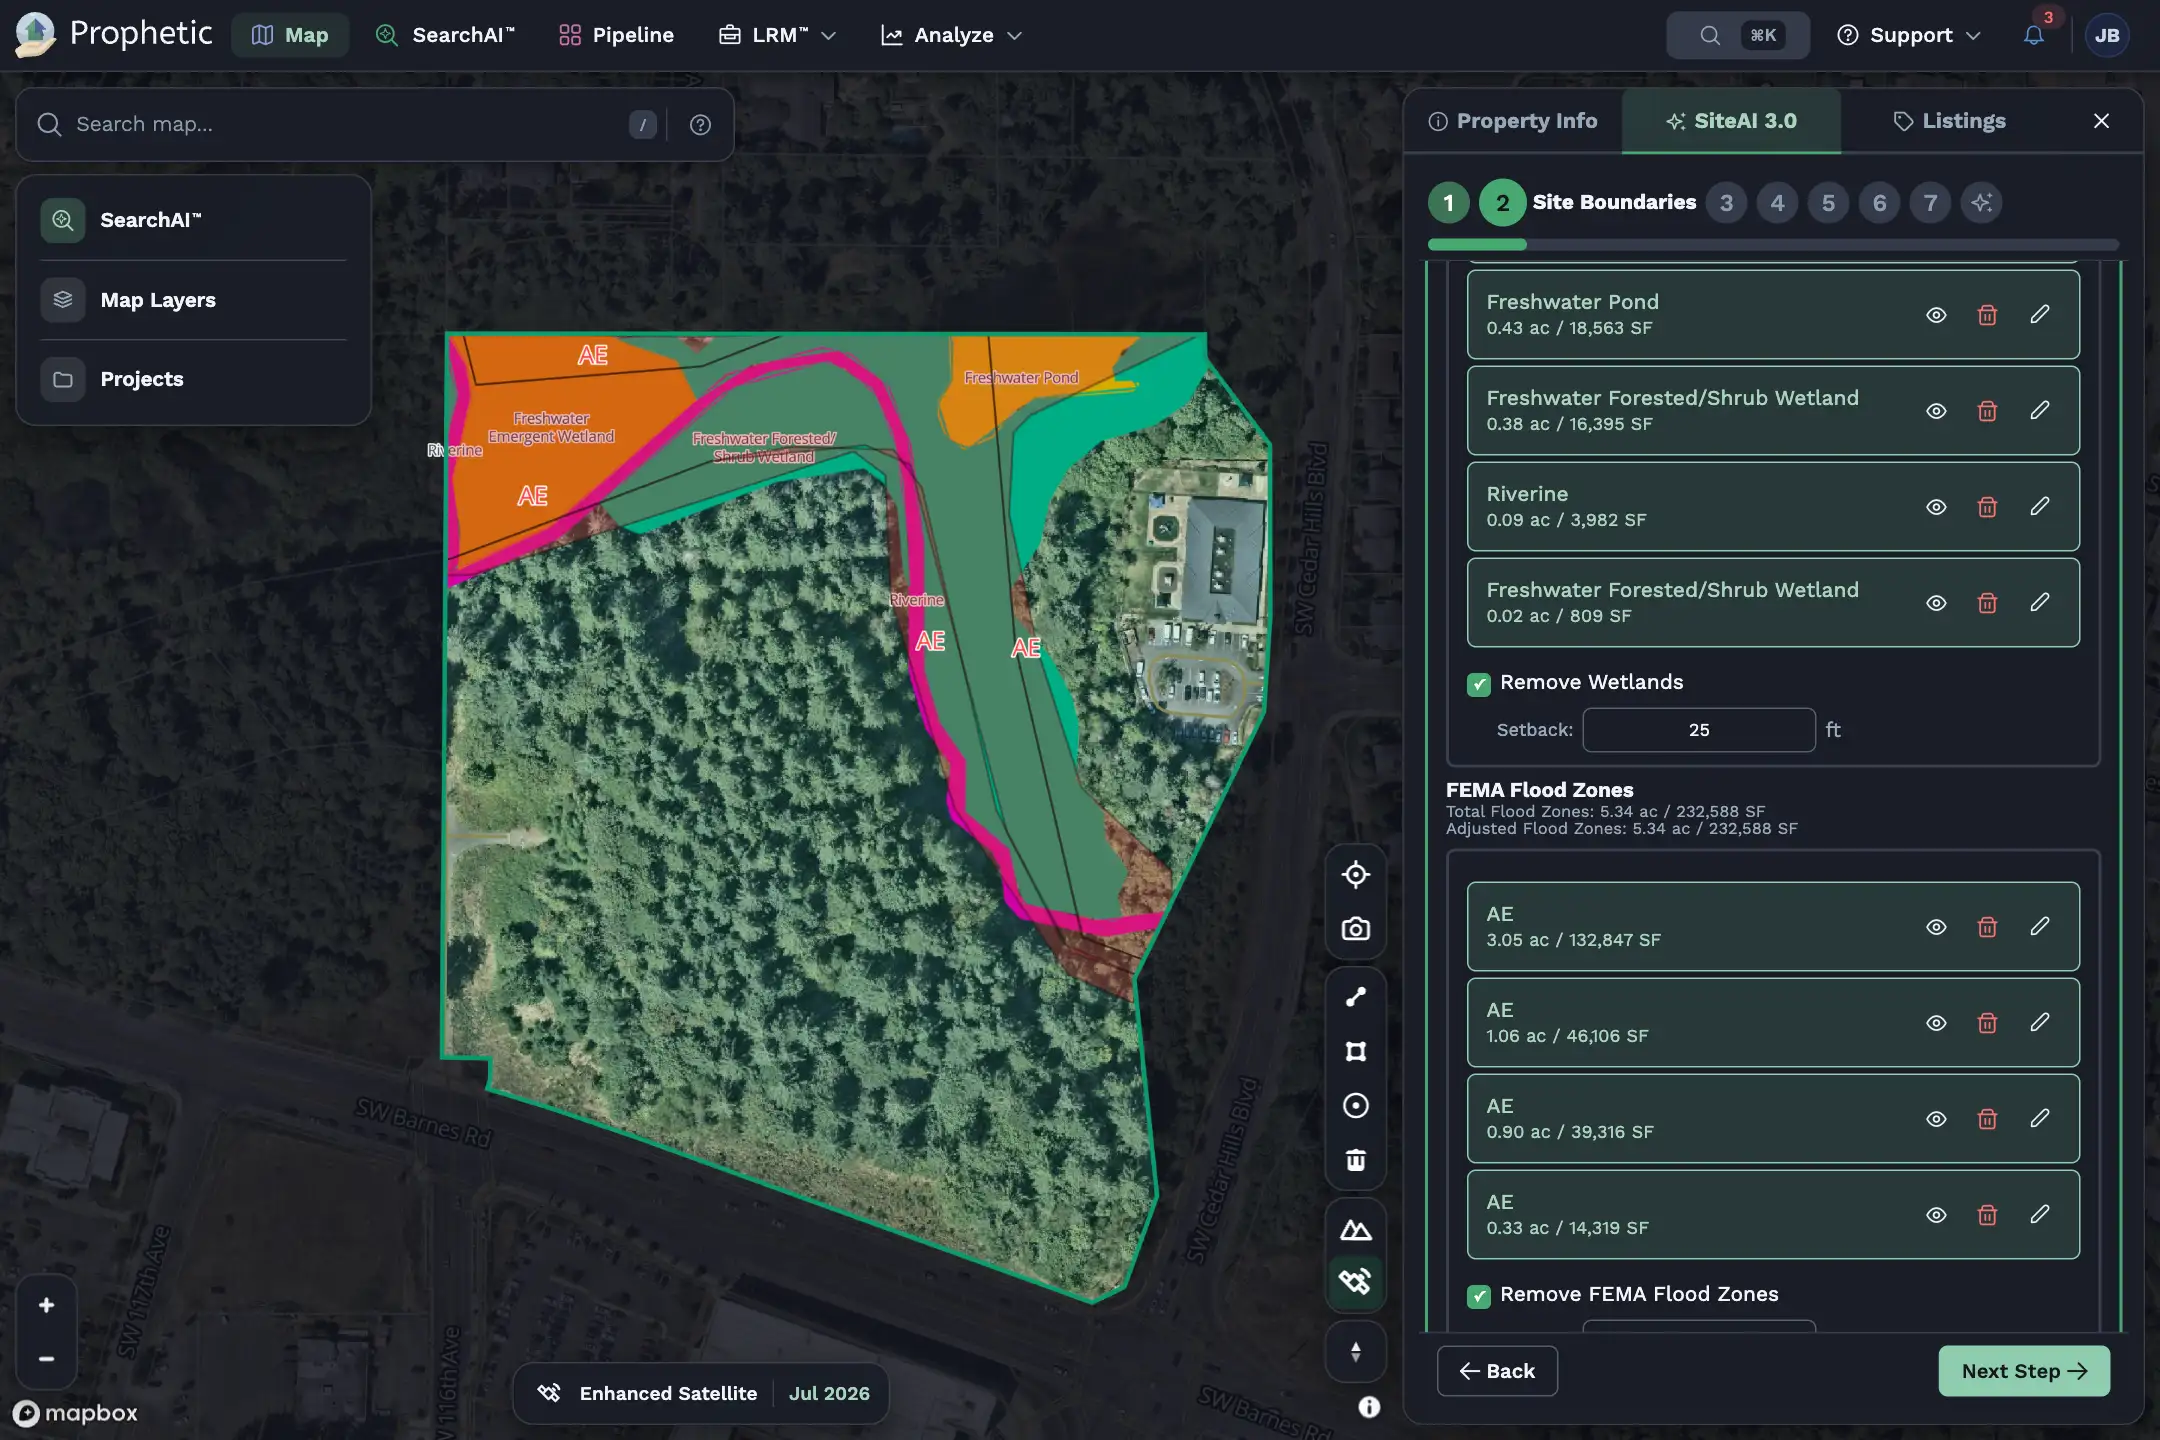Screen dimensions: 2160x1440
Task: Zoom in the map with plus
Action: 46,1305
